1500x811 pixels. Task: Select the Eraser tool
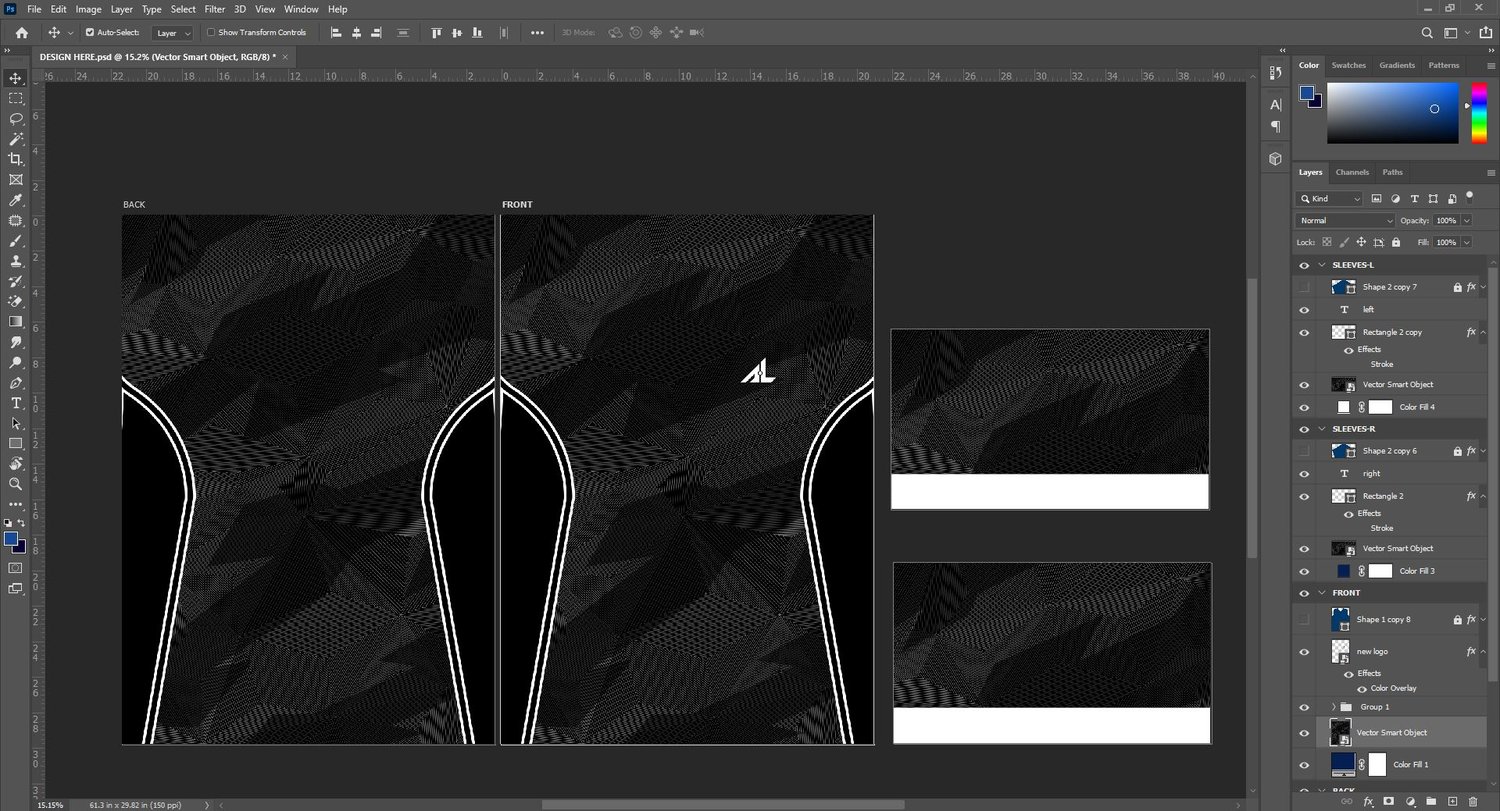[16, 301]
